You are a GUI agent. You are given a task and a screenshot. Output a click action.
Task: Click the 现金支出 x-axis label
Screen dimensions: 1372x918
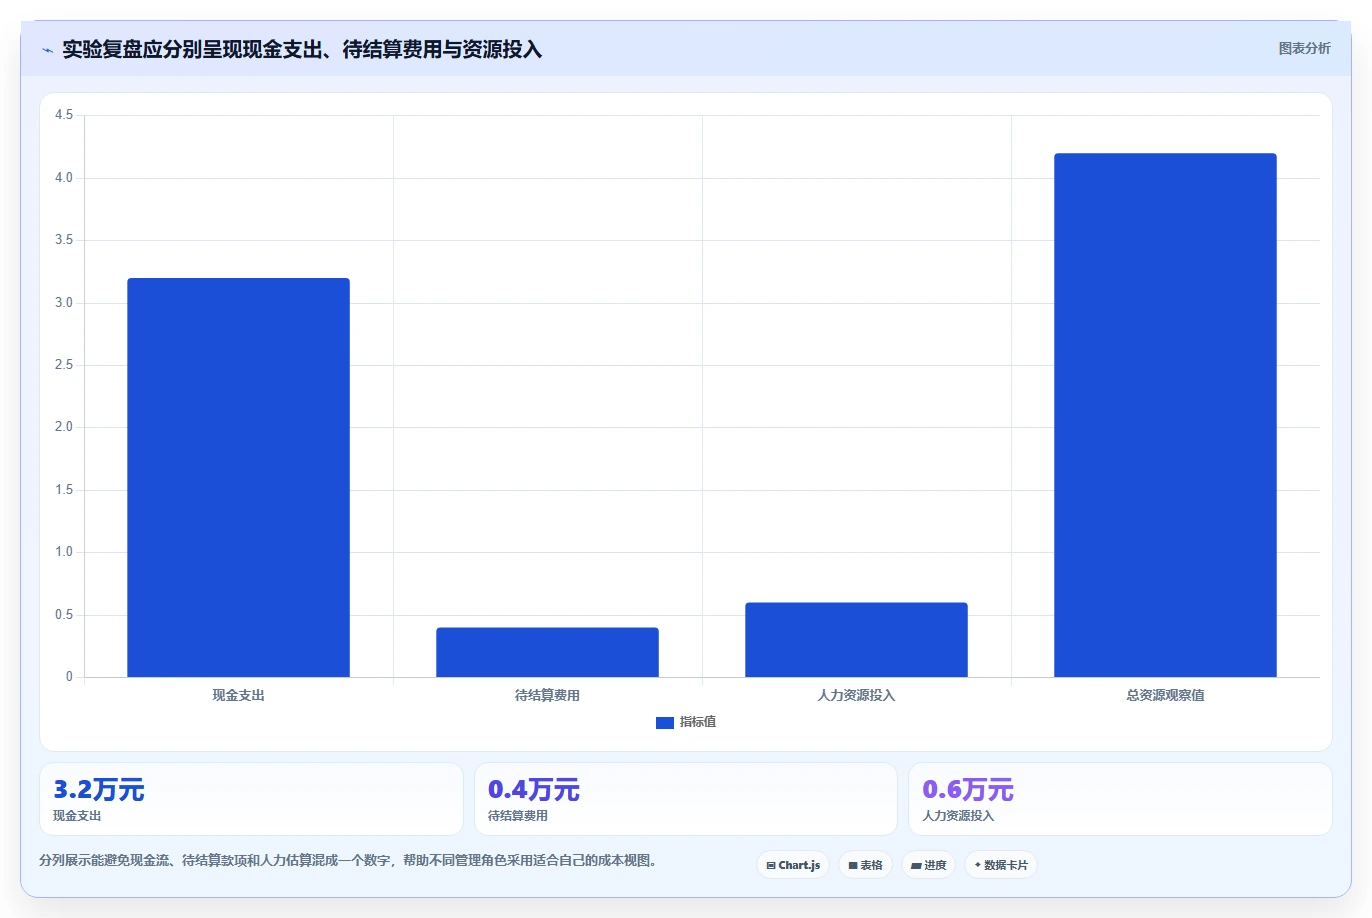click(238, 695)
